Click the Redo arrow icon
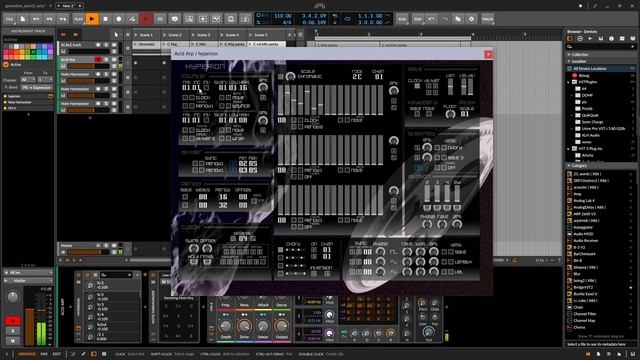640x360 pixels. (x=444, y=19)
